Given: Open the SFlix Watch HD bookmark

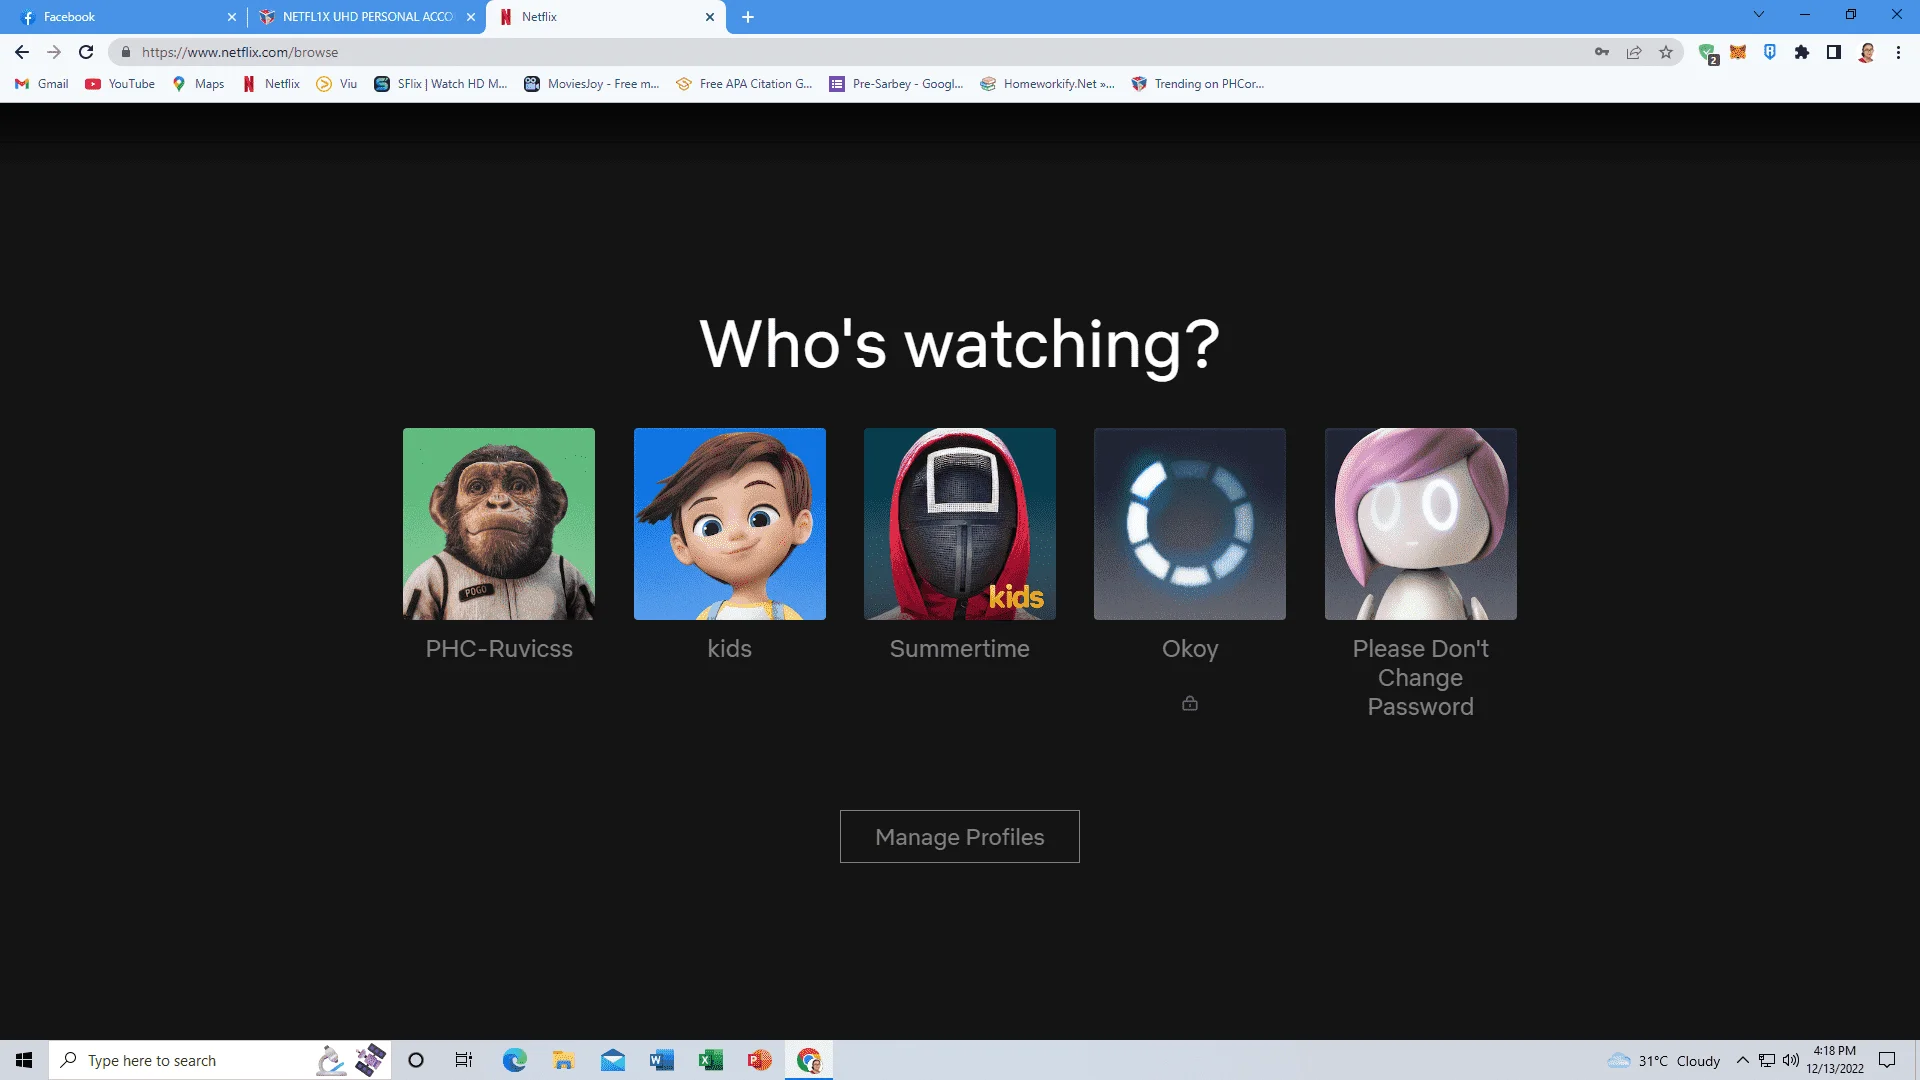Looking at the screenshot, I should 441,84.
